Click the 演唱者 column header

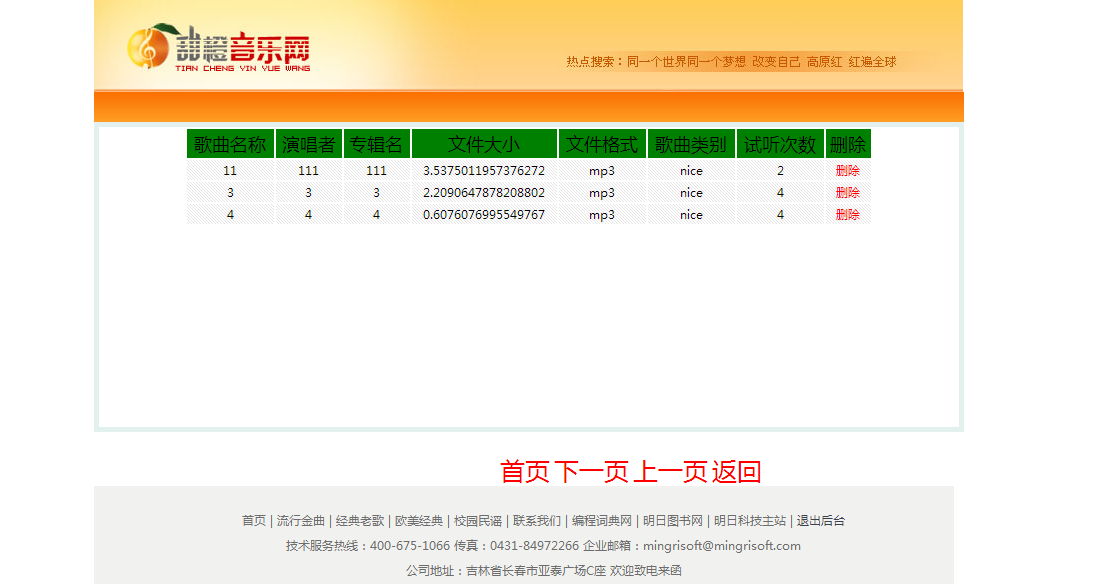click(308, 144)
